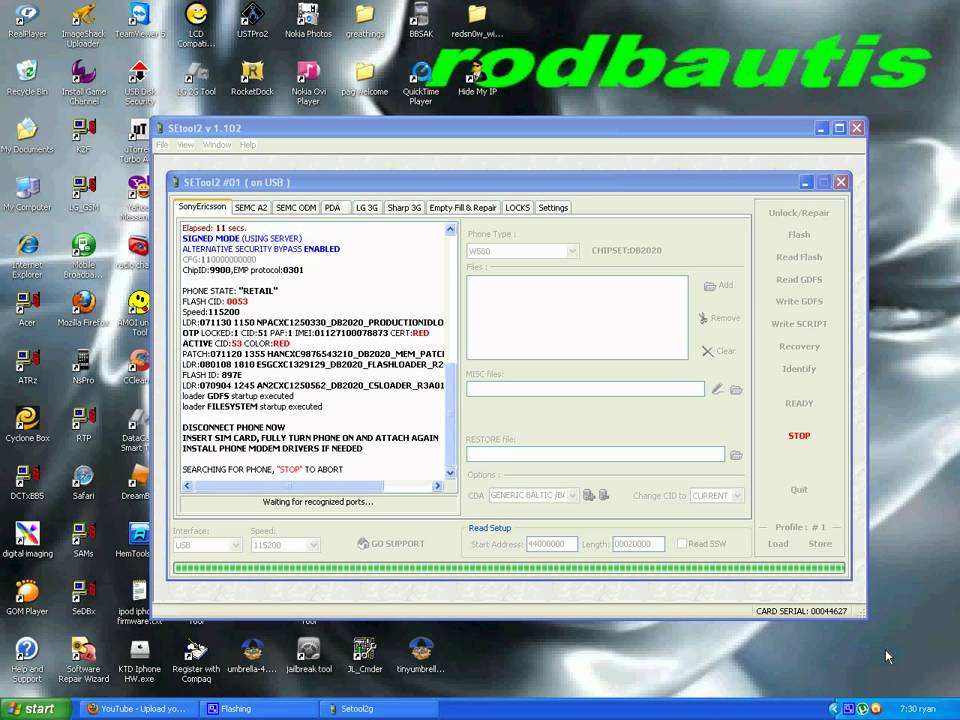Open the greathings folder icon
This screenshot has height=720, width=960.
click(x=365, y=20)
